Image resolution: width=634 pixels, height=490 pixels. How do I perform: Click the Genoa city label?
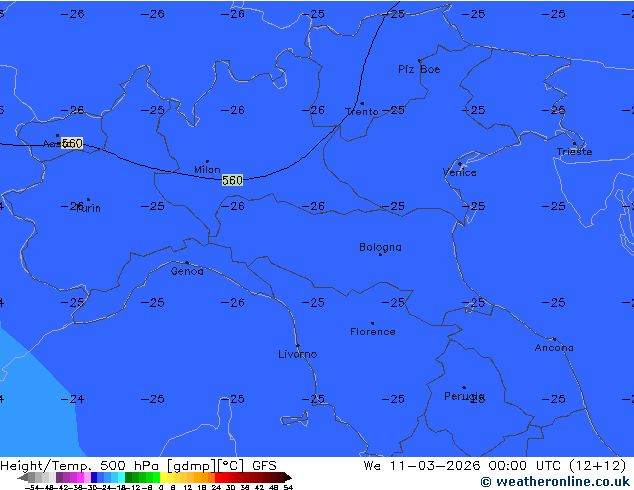click(187, 271)
